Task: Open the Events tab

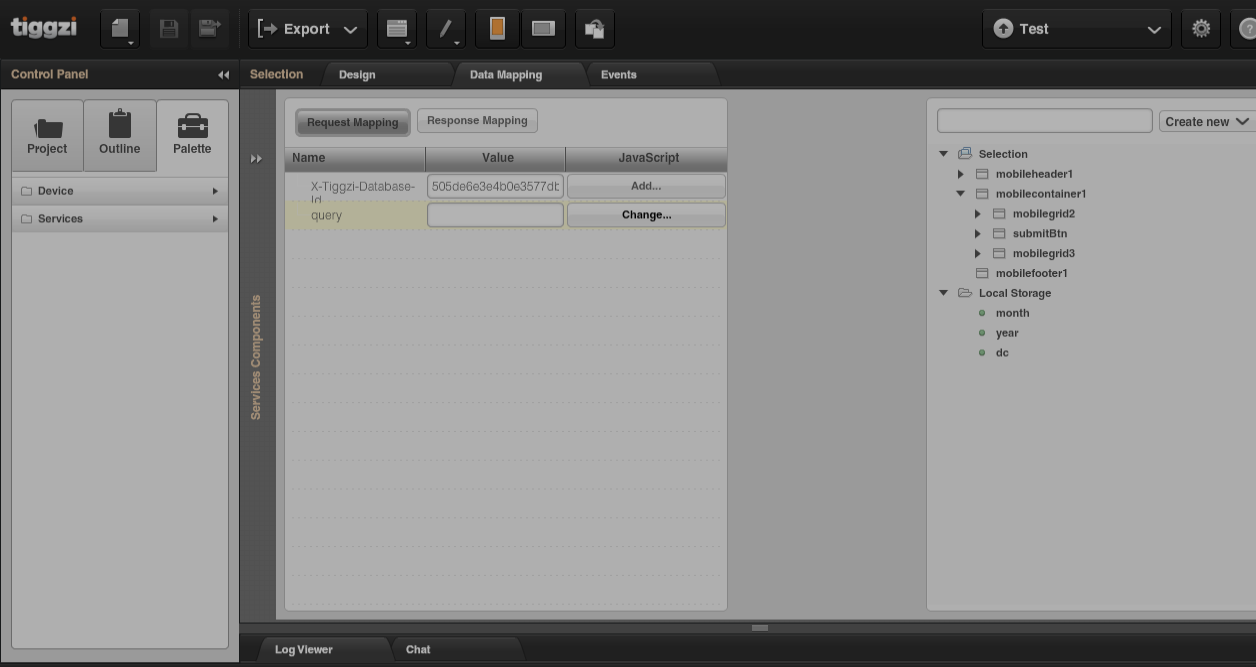Action: (618, 75)
